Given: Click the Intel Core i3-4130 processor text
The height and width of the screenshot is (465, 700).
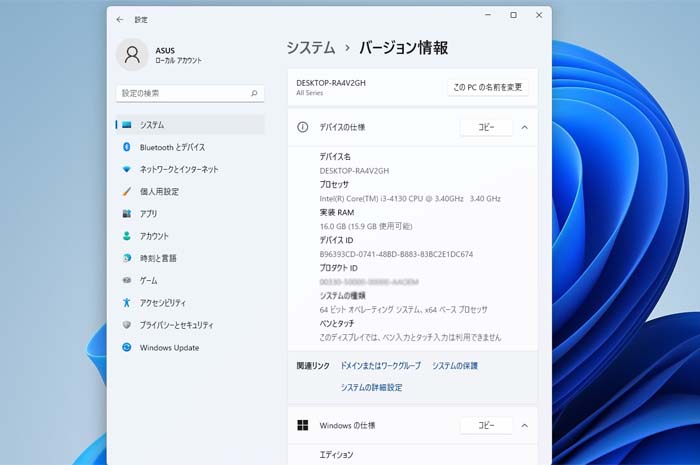Looking at the screenshot, I should (410, 199).
